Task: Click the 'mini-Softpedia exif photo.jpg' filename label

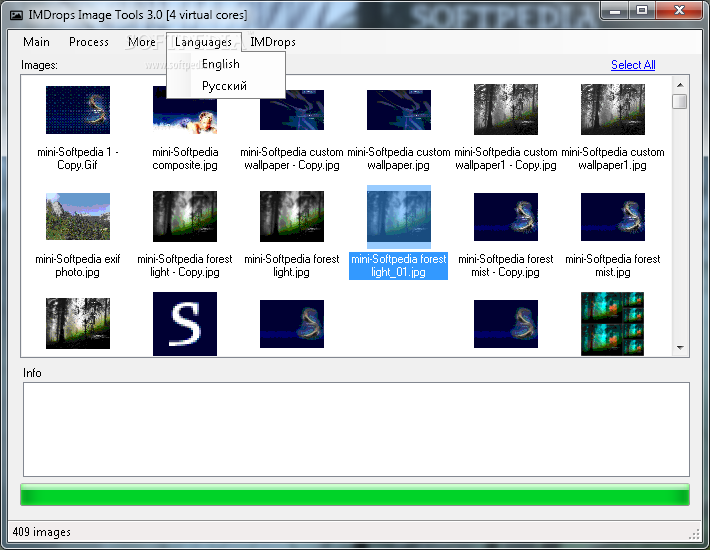Action: click(78, 265)
